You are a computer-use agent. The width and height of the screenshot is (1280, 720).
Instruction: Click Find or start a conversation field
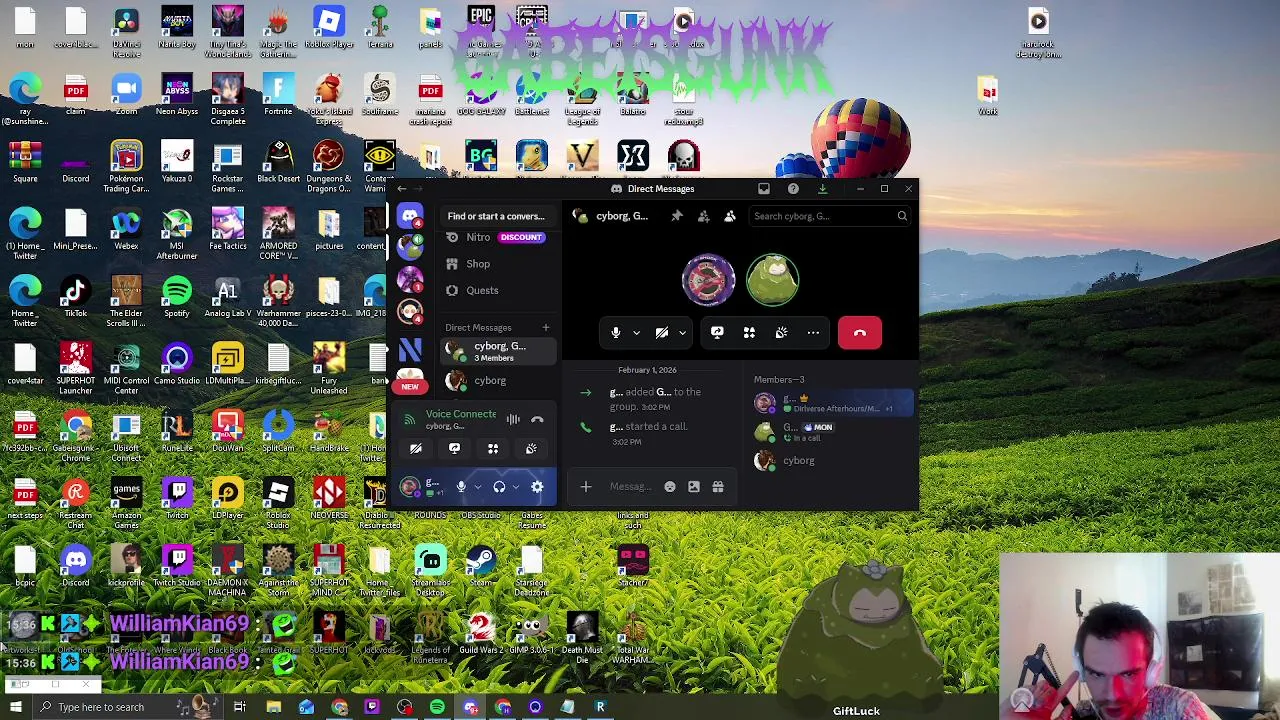(x=496, y=216)
